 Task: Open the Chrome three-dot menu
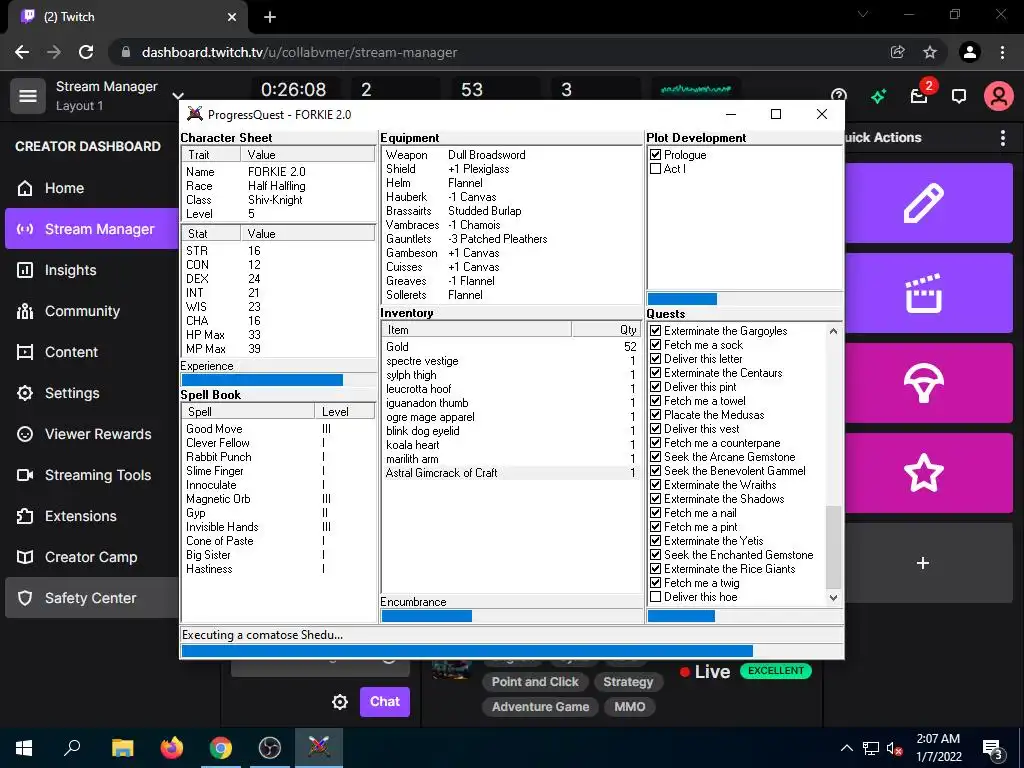[1002, 52]
